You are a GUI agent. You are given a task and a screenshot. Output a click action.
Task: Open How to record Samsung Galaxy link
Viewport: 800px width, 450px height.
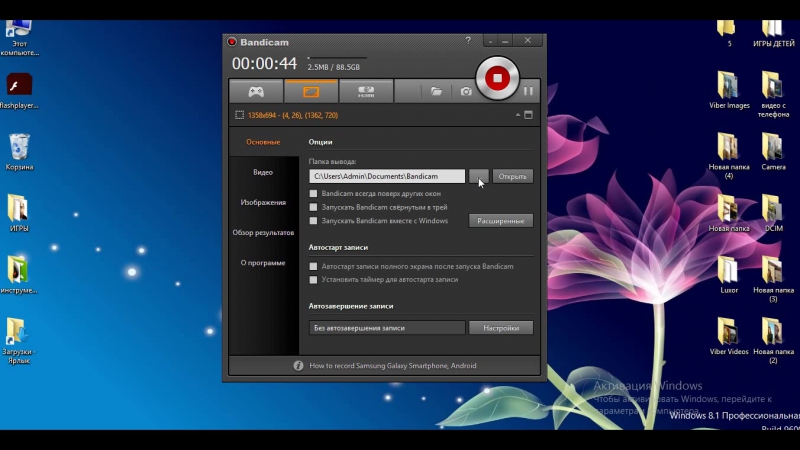point(393,365)
